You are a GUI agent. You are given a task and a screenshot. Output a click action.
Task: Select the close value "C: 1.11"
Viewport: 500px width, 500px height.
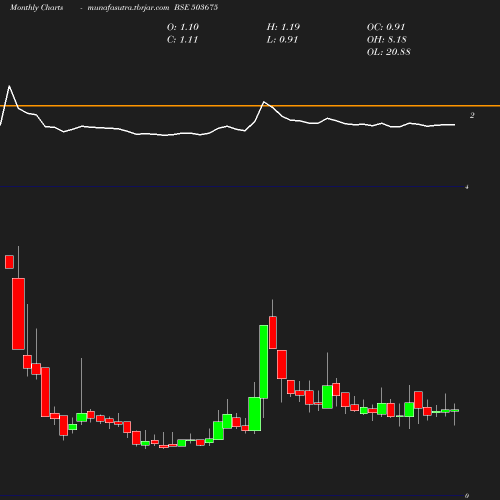(x=182, y=40)
